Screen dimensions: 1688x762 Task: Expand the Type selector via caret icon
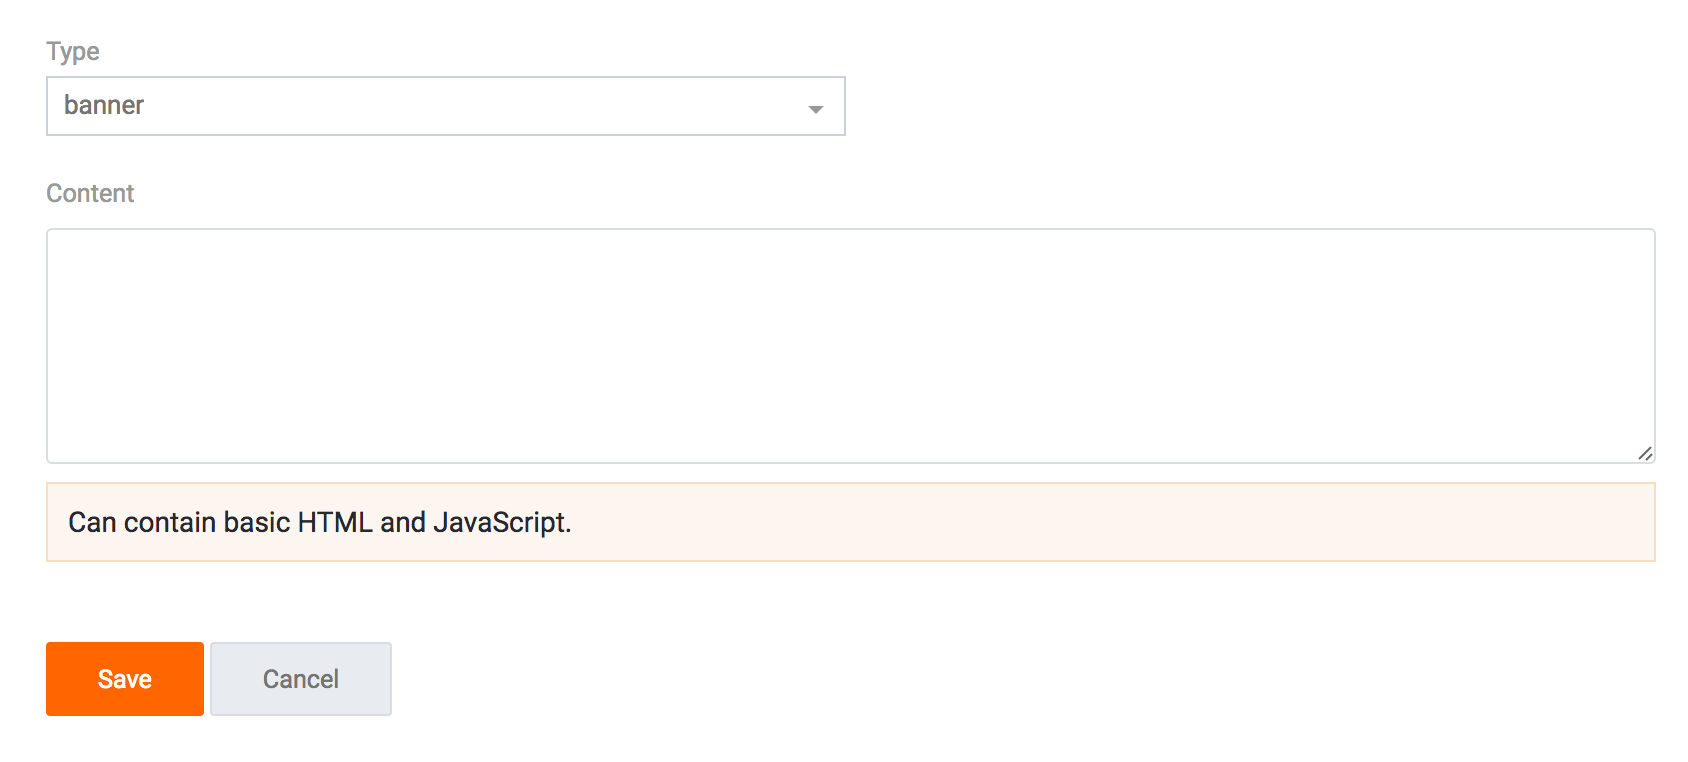point(815,108)
